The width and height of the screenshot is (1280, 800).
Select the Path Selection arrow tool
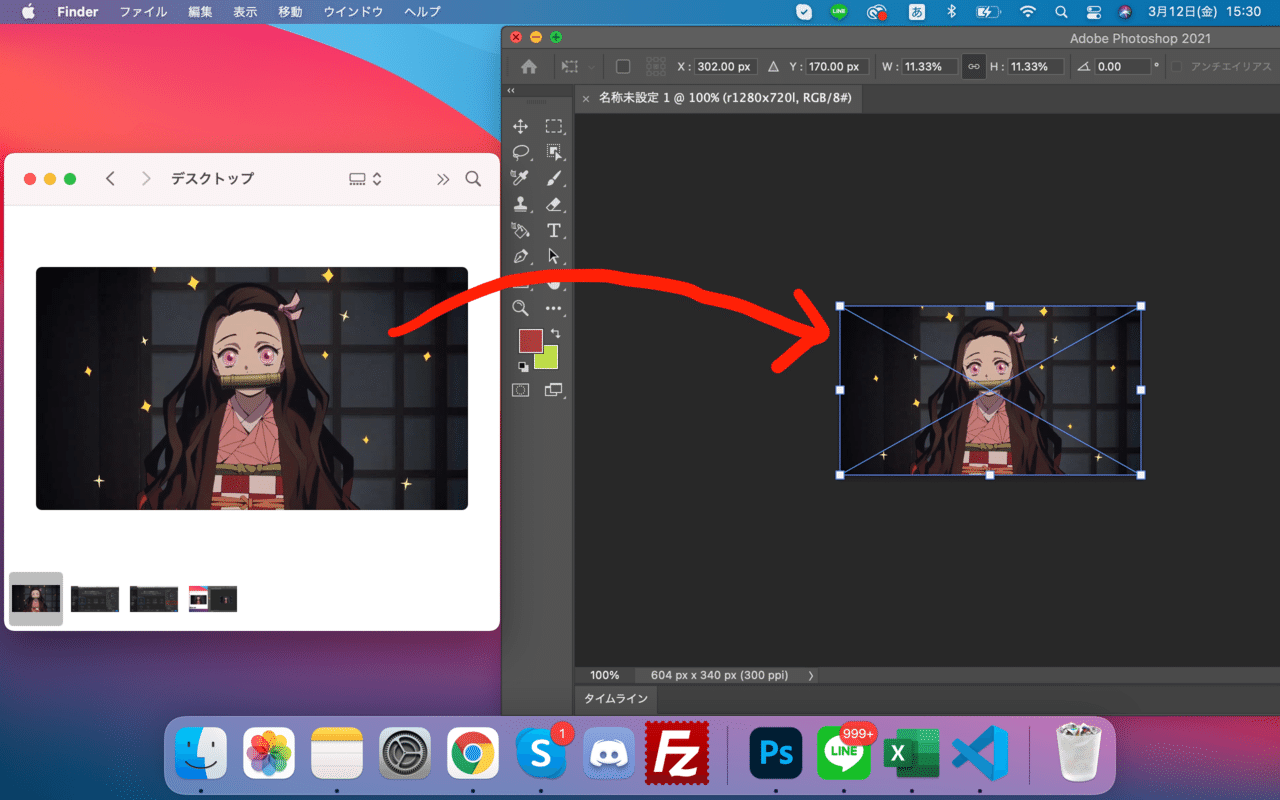[x=553, y=256]
